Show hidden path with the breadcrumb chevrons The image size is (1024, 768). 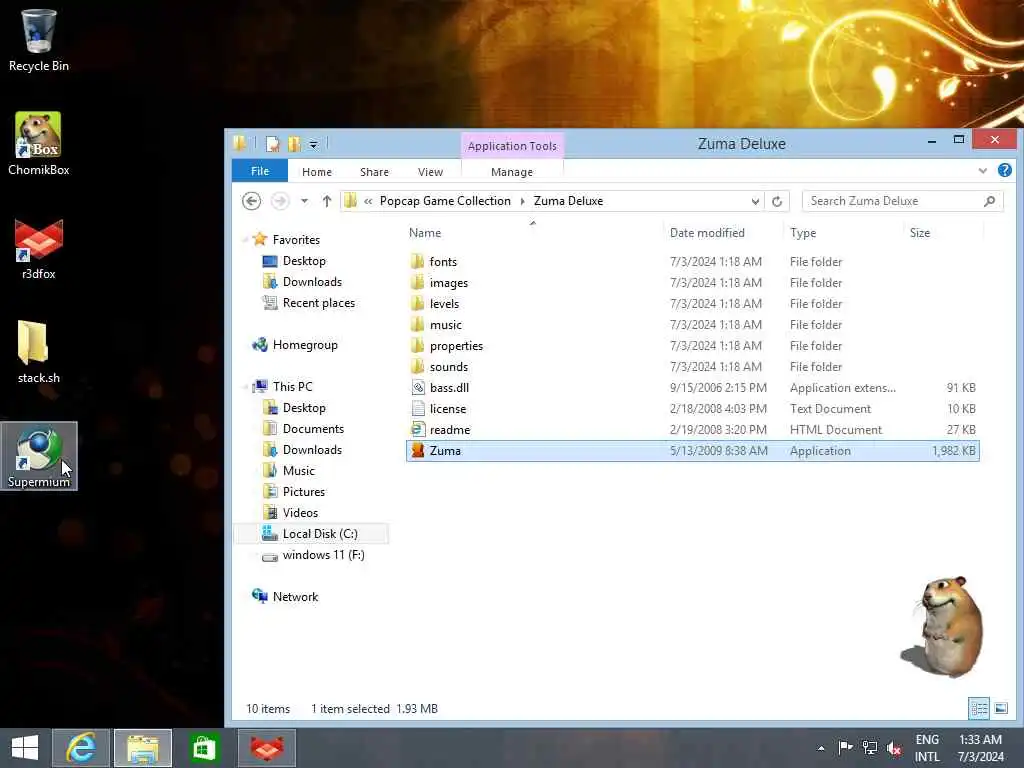(368, 201)
